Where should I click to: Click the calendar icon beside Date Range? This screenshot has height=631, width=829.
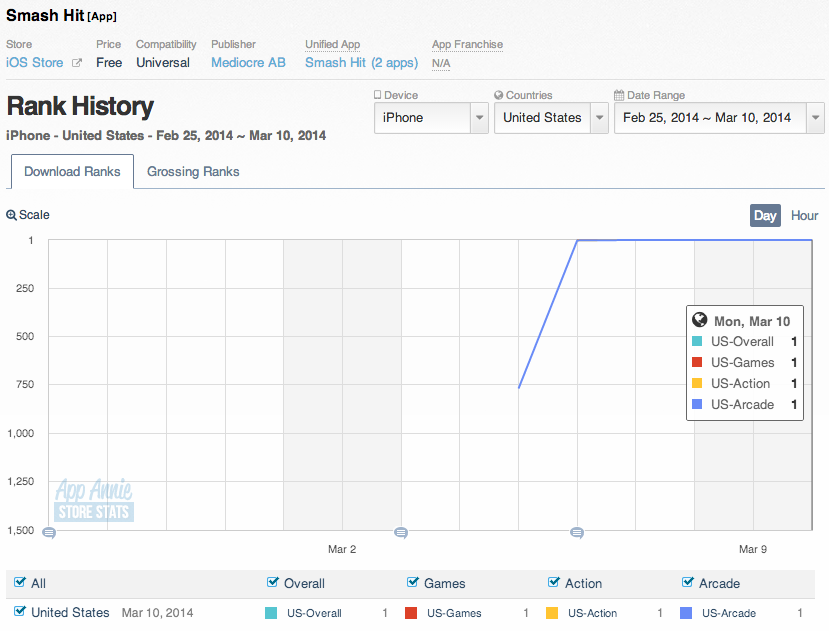(x=619, y=95)
